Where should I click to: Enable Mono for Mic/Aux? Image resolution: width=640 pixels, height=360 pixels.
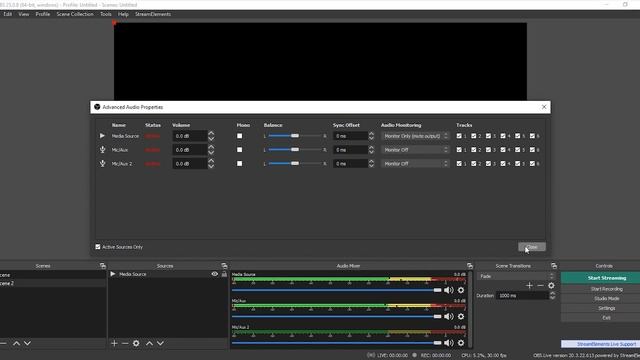[240, 150]
